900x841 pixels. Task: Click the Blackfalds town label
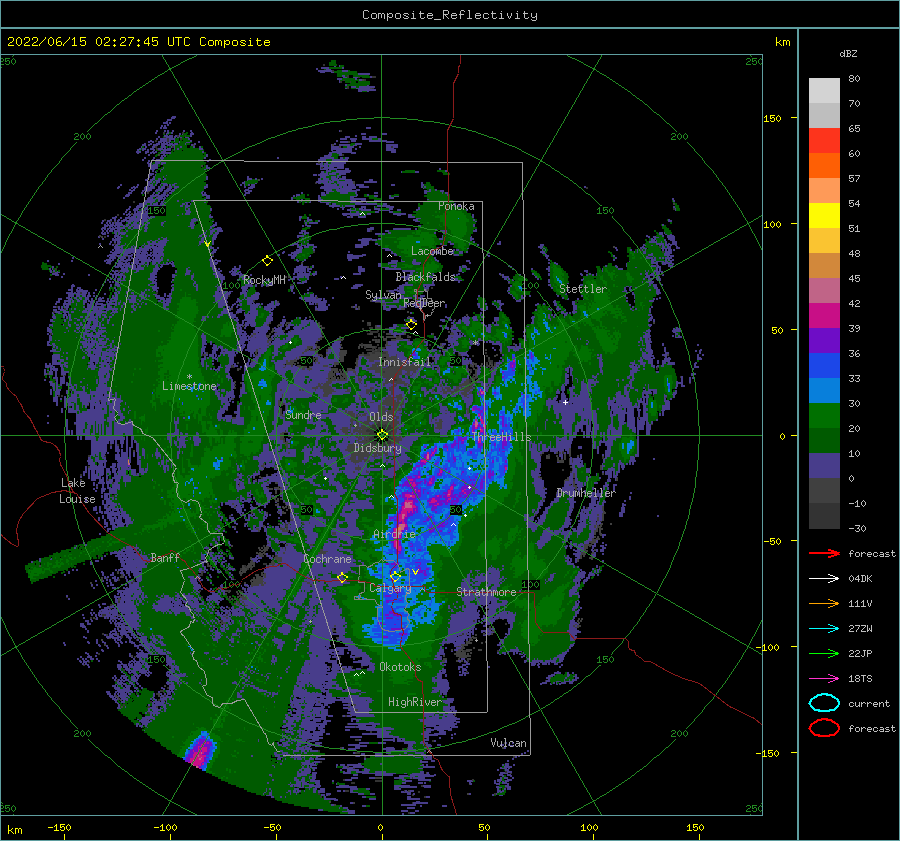[x=425, y=277]
